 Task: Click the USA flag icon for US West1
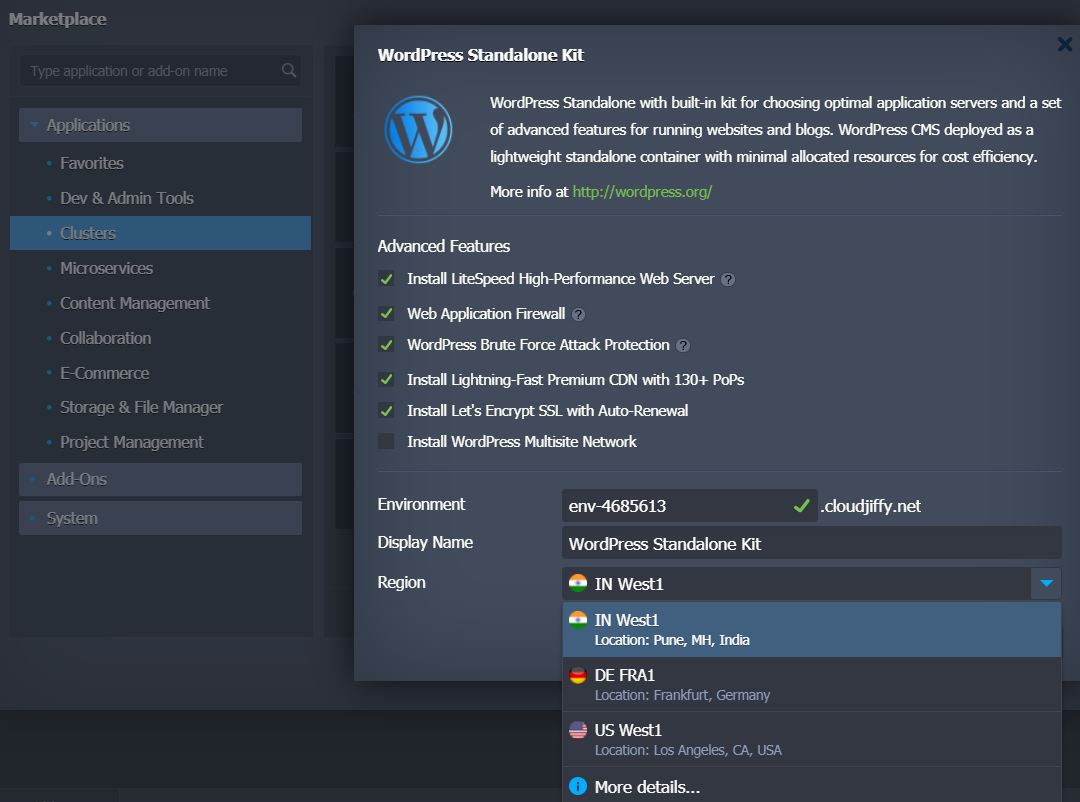(x=578, y=730)
